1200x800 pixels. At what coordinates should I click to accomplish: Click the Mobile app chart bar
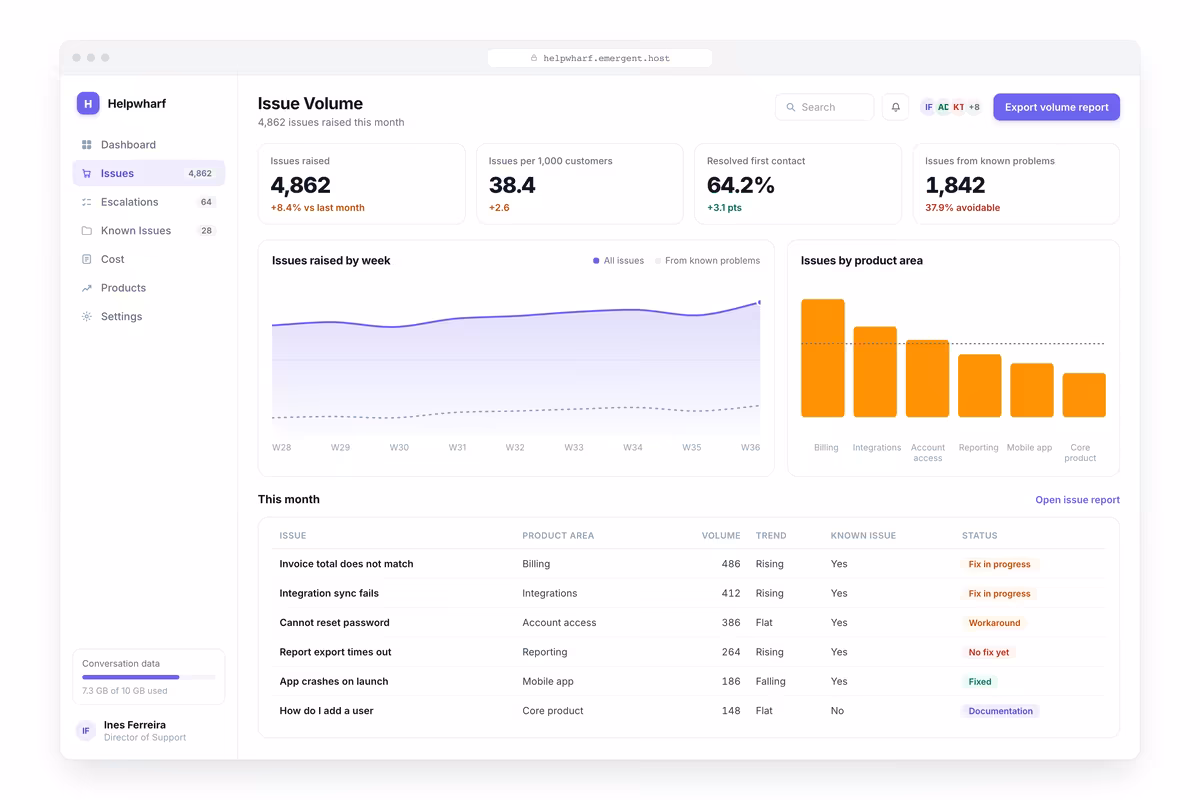pos(1032,390)
